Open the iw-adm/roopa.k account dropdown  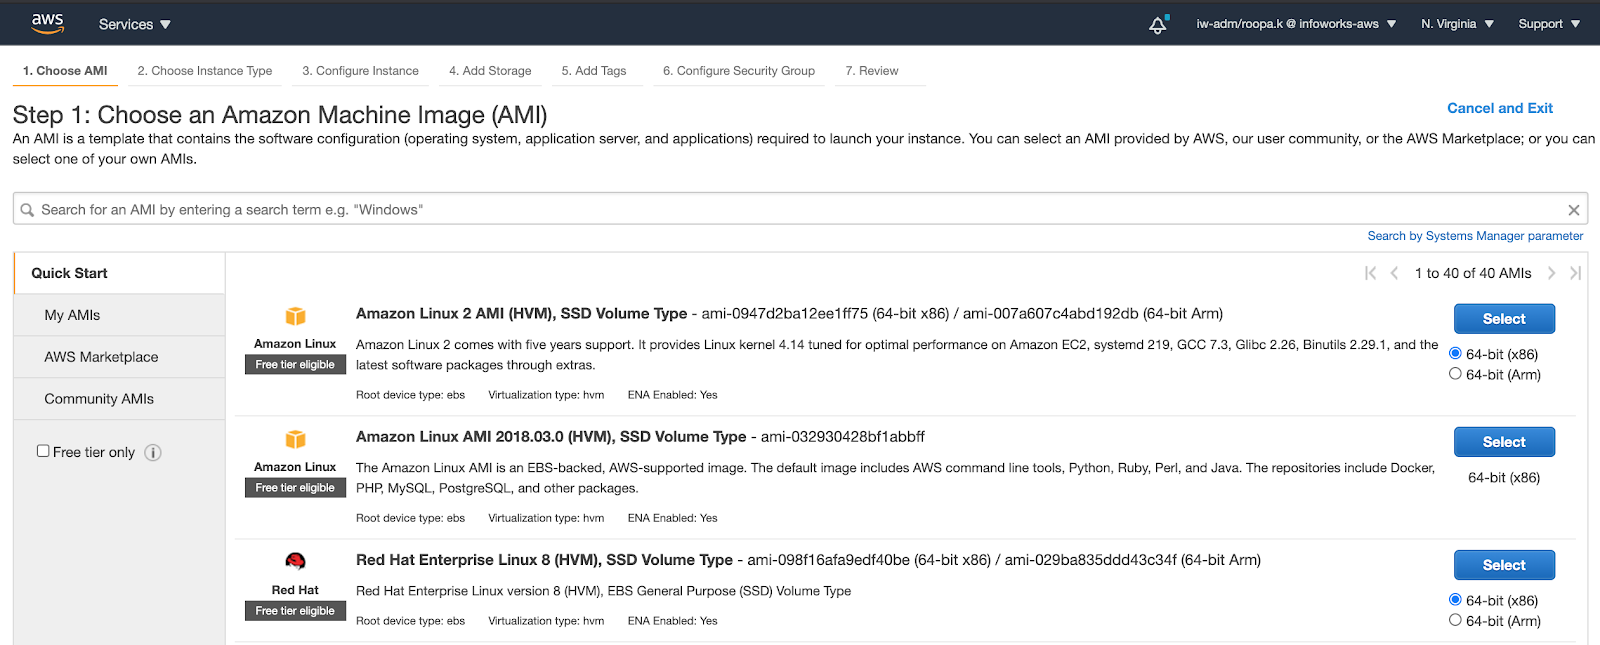point(1296,24)
